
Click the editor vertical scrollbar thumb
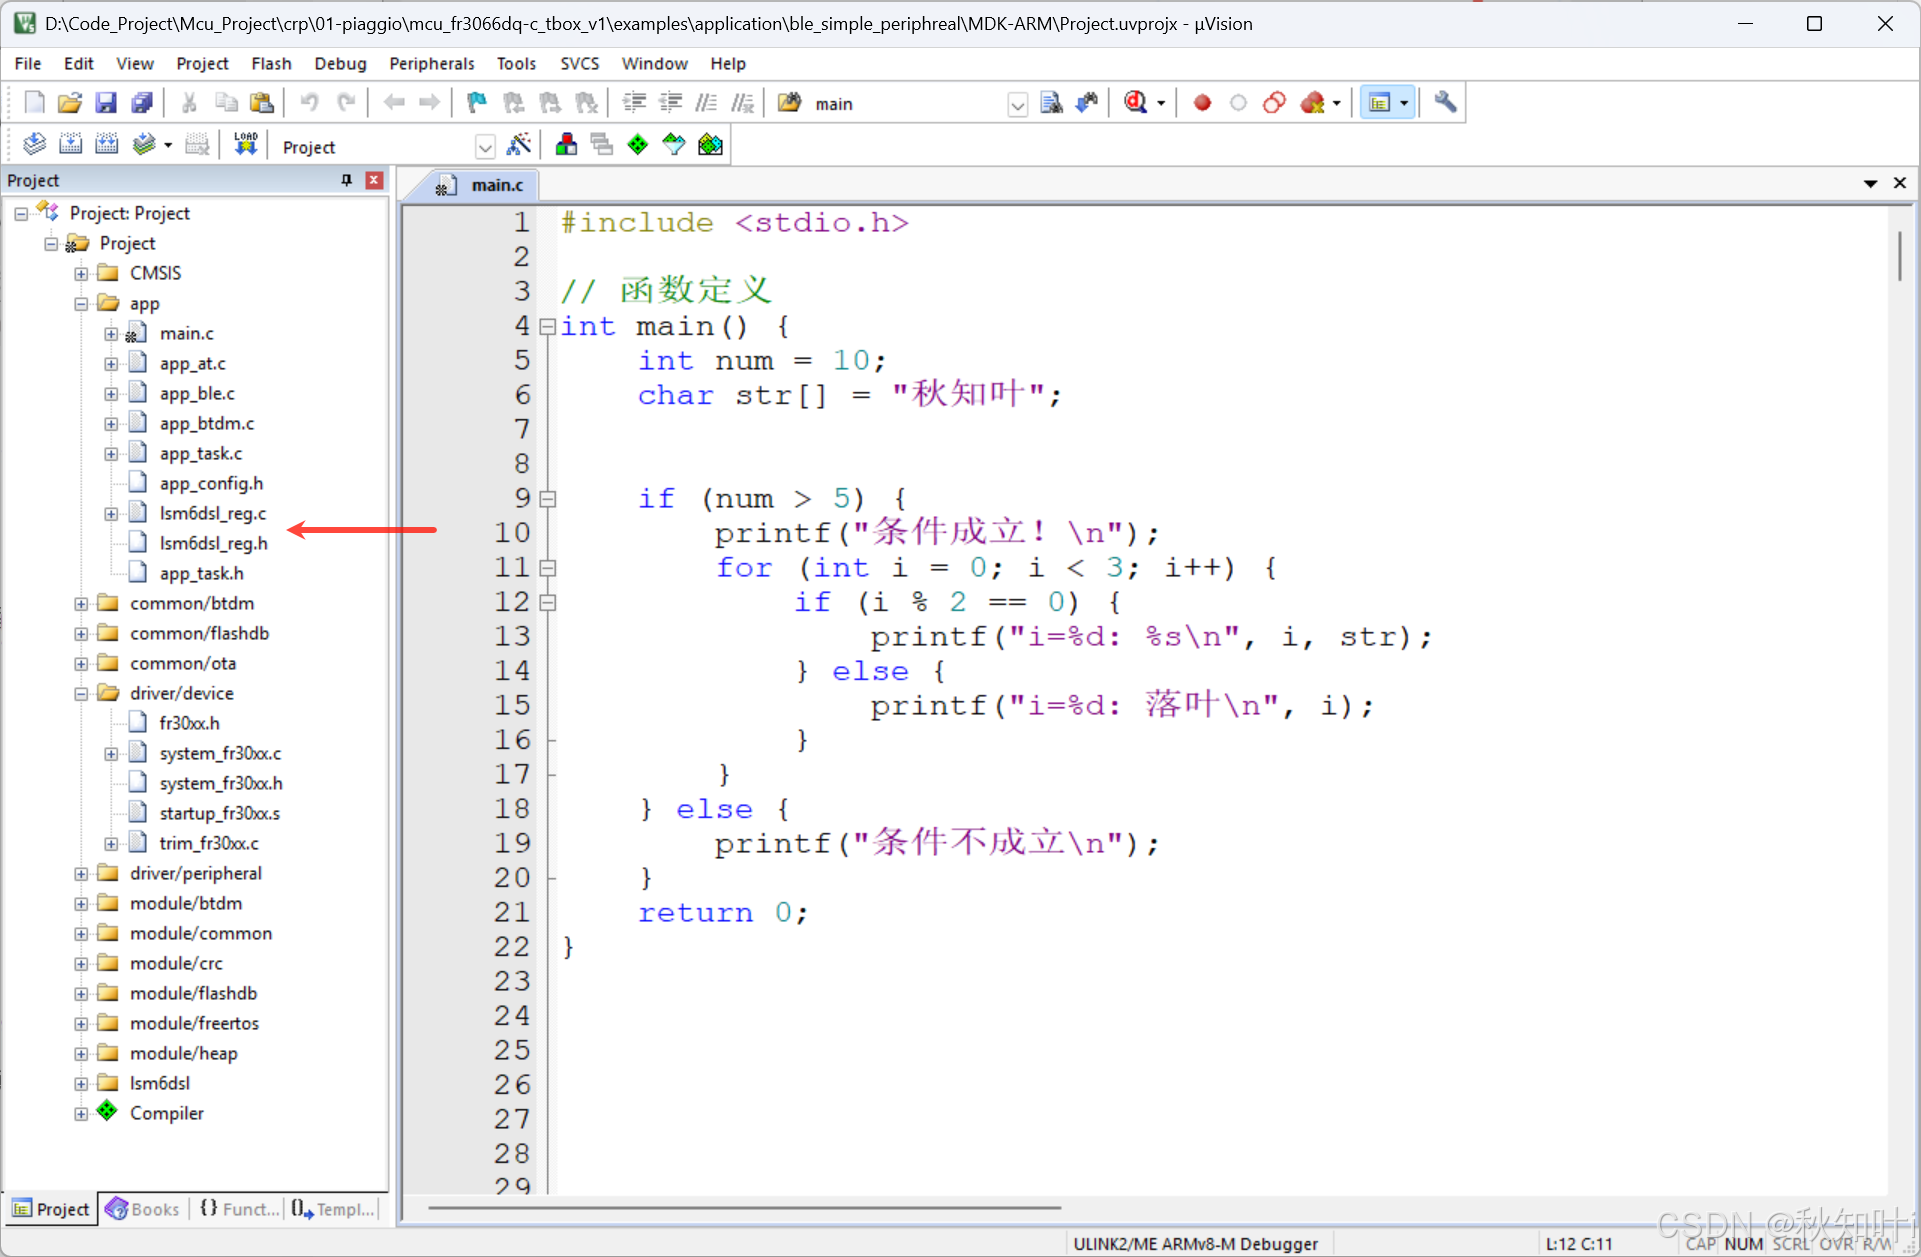tap(1898, 257)
